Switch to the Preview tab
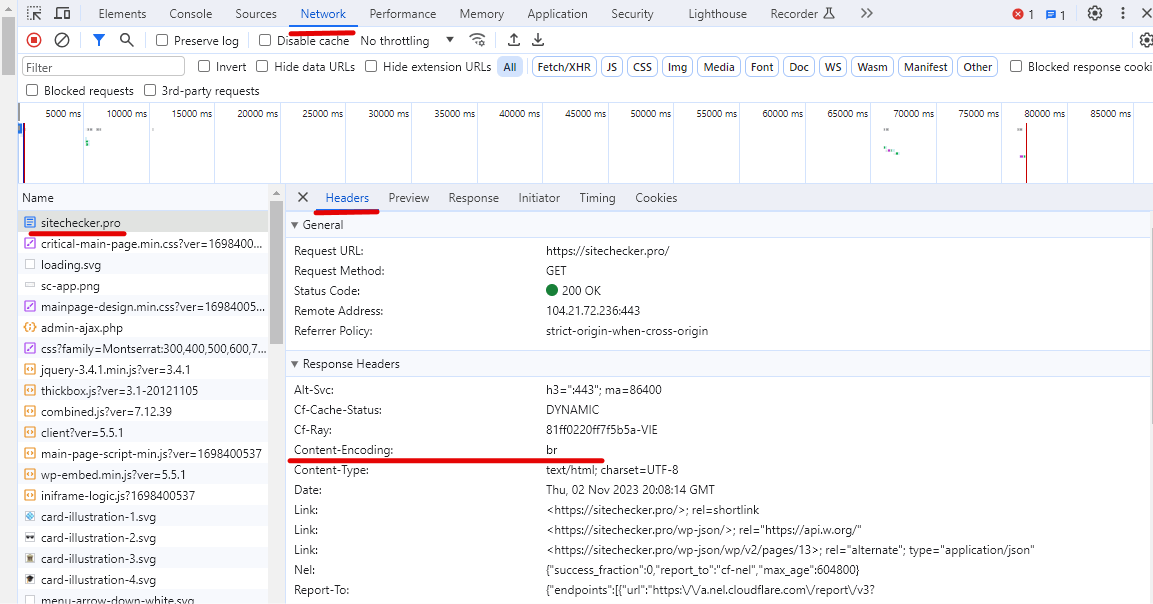Screen dimensions: 1153x604 pyautogui.click(x=409, y=197)
